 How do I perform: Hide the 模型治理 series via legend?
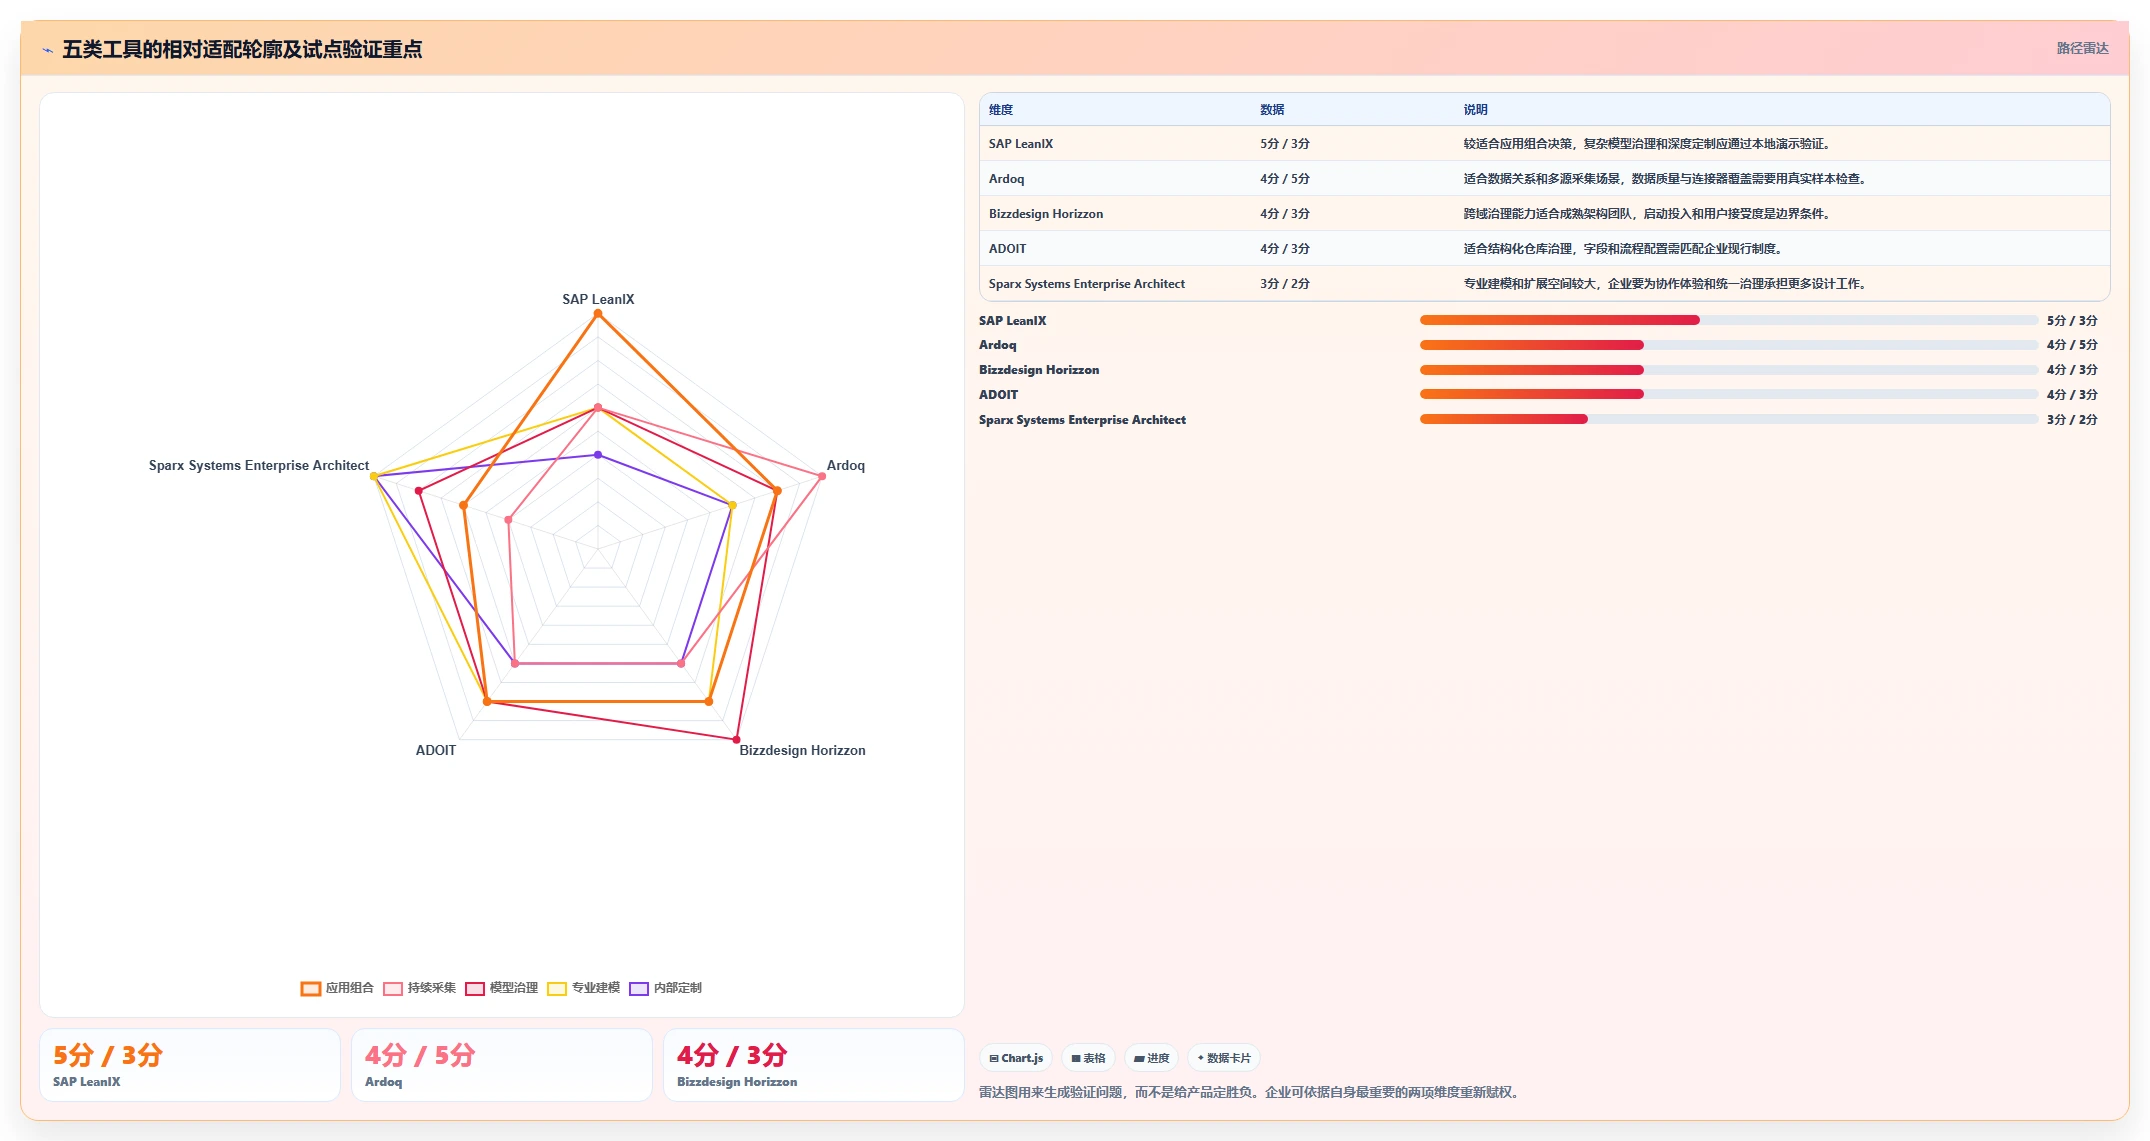(502, 988)
